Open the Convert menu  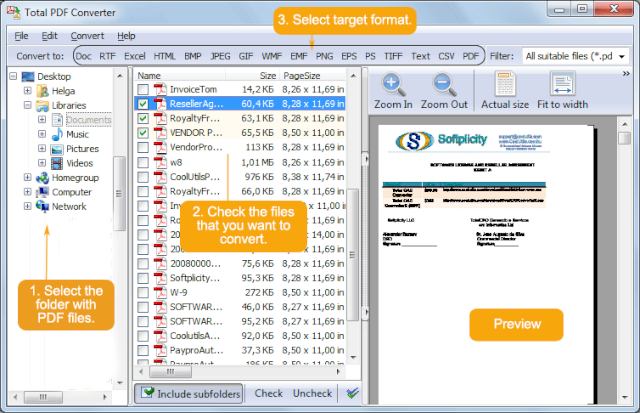pos(87,36)
